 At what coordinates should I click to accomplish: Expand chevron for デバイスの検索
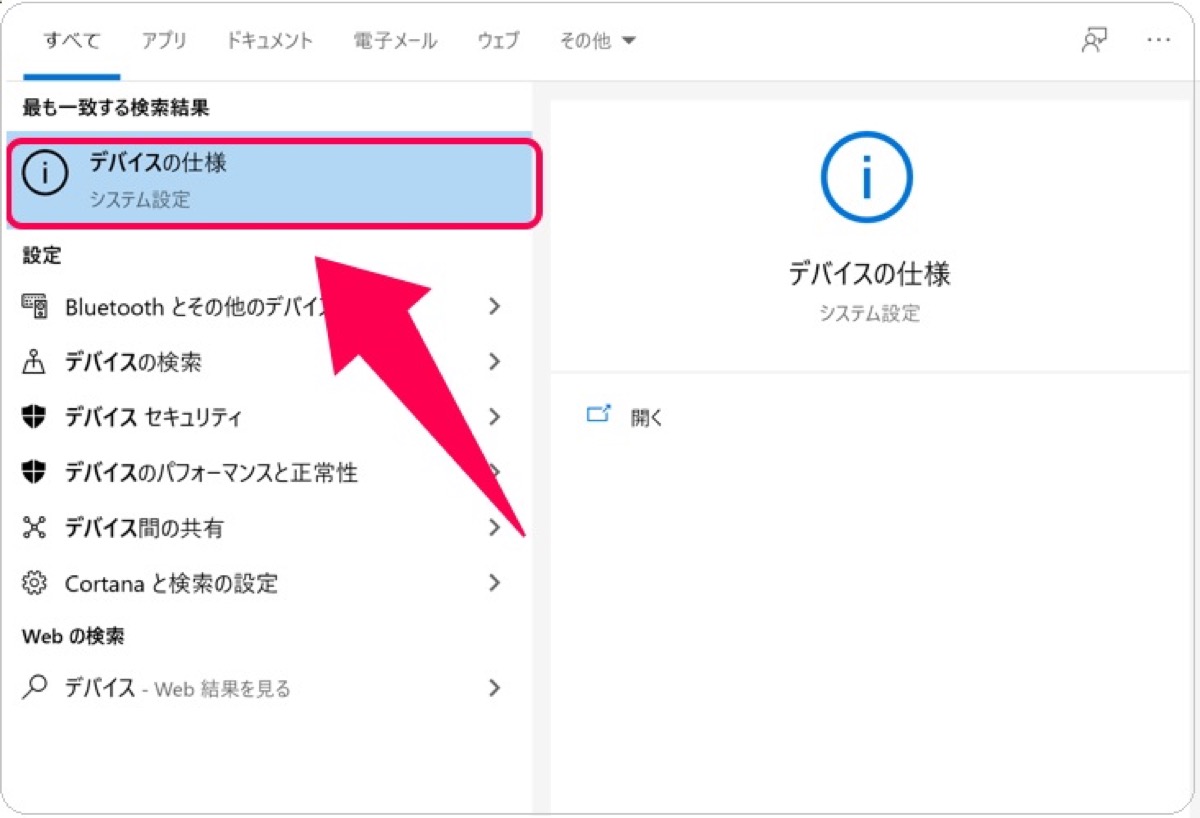pos(494,361)
